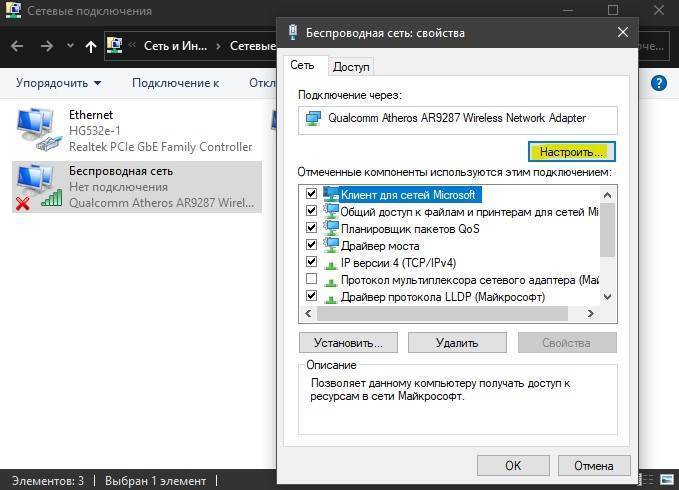Switch to large icons view in status bar

(667, 479)
